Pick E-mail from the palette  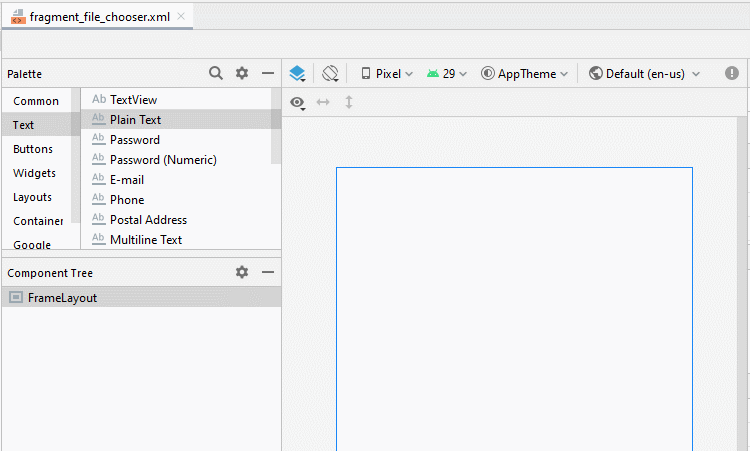(x=176, y=180)
